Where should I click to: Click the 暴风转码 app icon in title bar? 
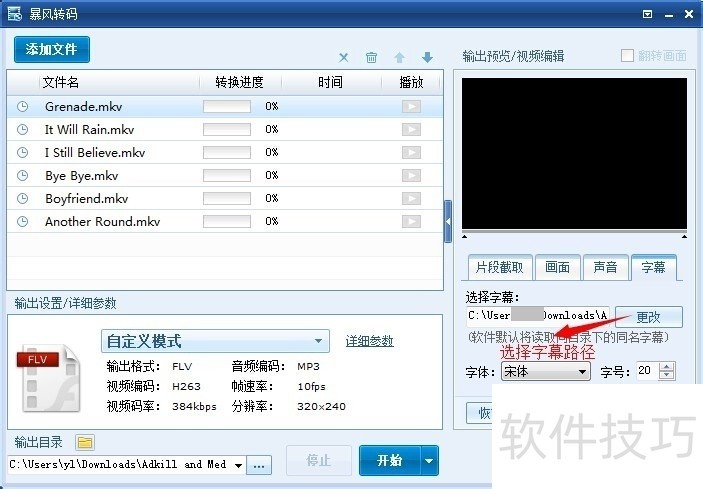14,14
